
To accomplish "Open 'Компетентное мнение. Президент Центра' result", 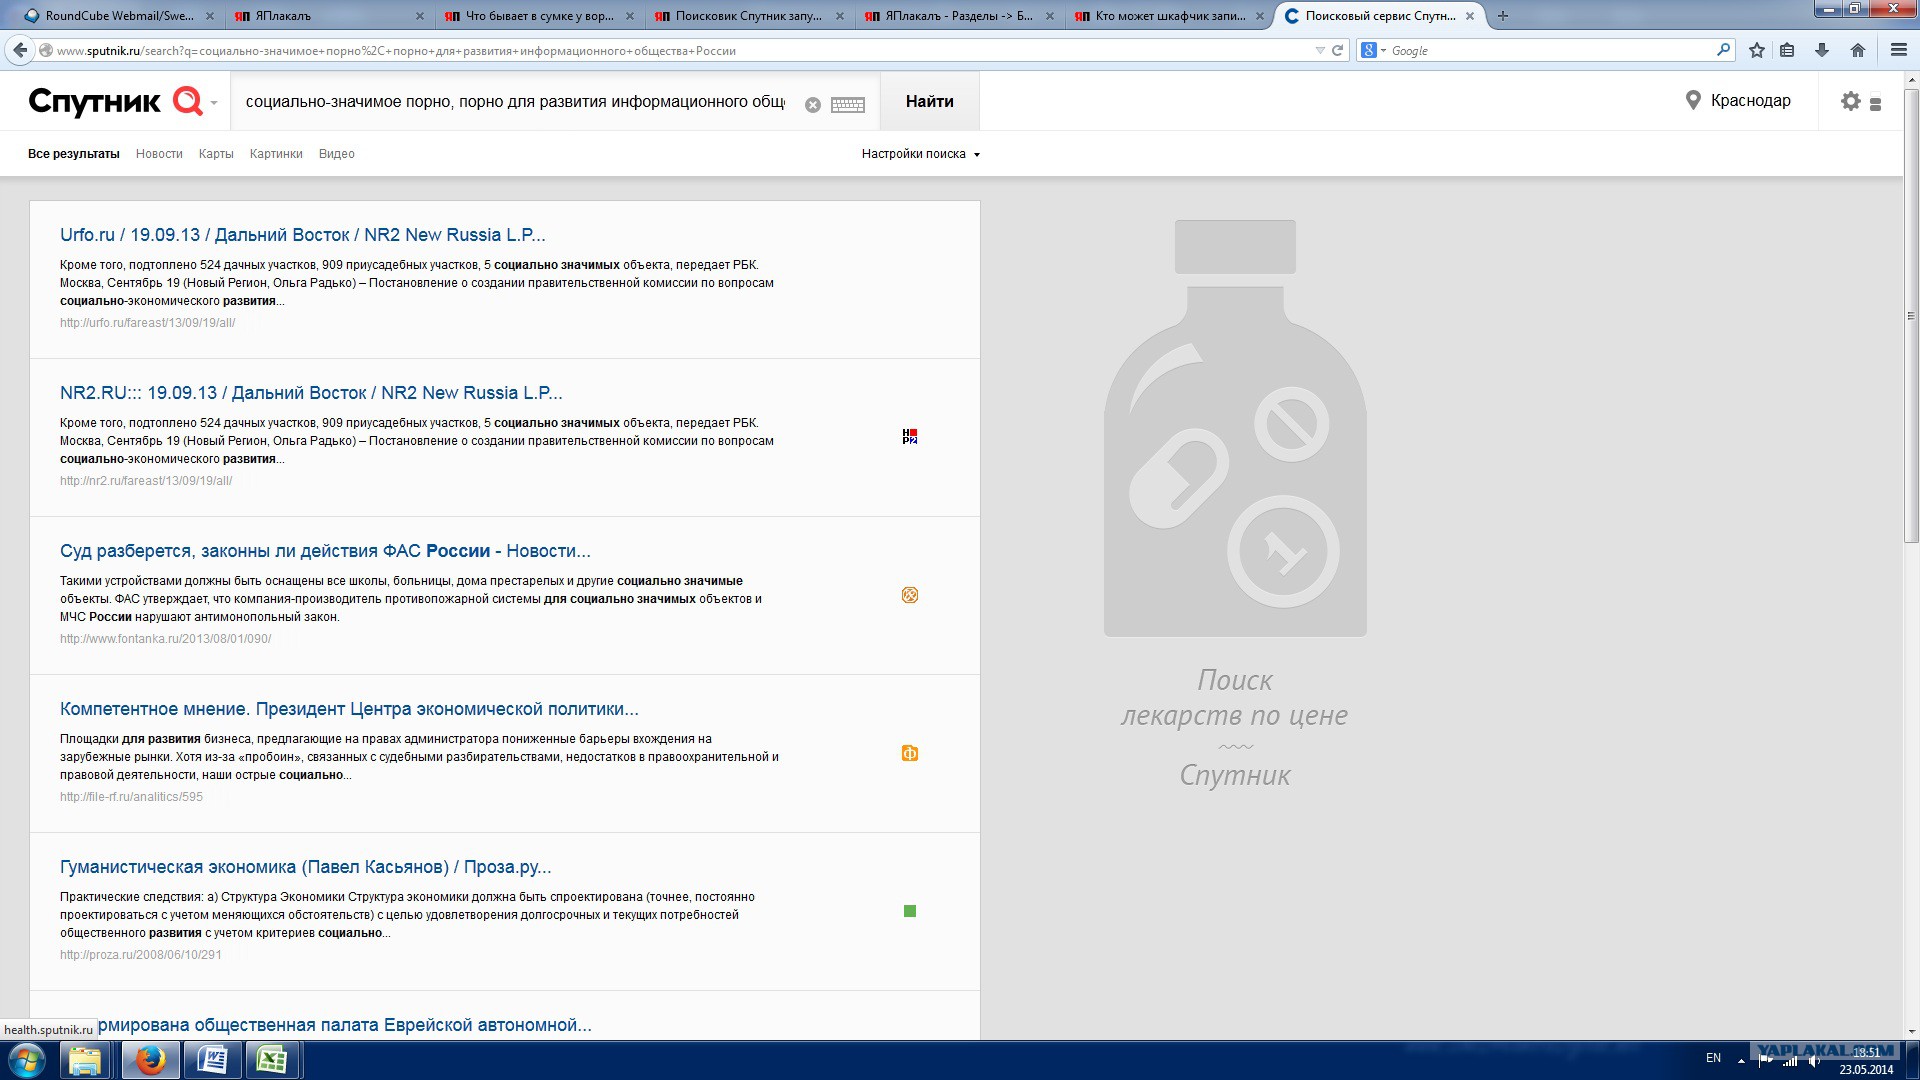I will 349,709.
